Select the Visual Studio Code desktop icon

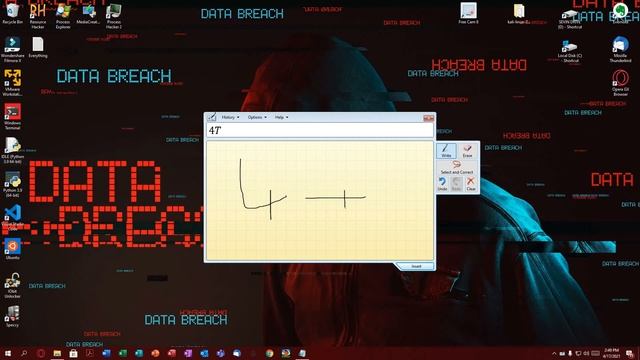click(x=12, y=218)
